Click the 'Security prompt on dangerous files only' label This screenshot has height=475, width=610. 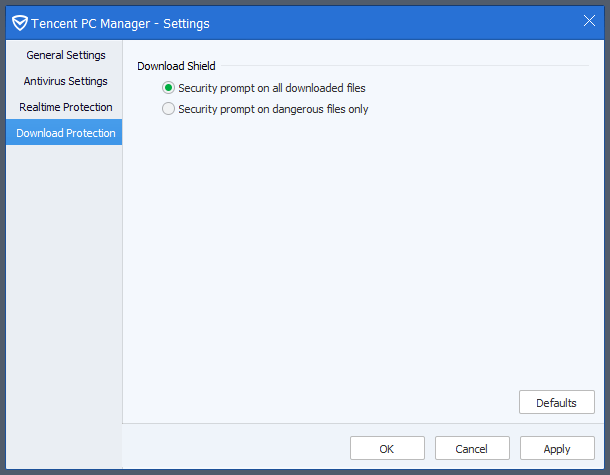click(273, 109)
